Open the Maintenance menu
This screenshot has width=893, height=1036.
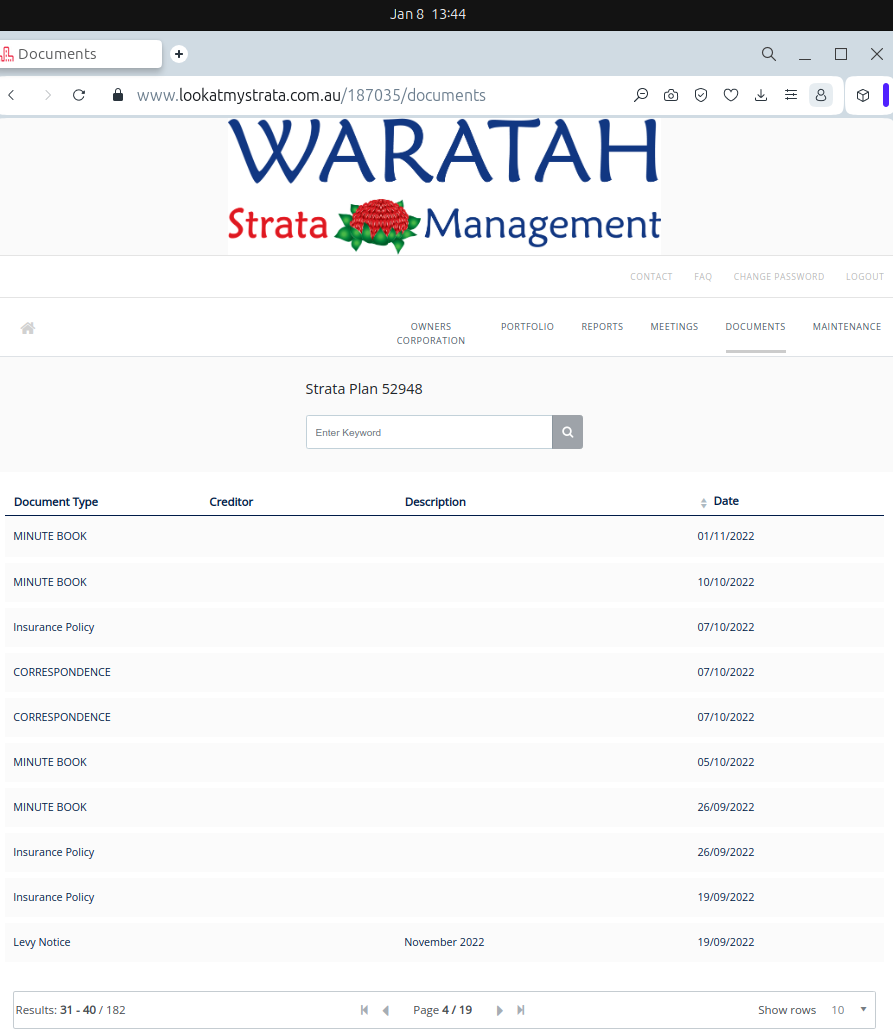(x=847, y=326)
